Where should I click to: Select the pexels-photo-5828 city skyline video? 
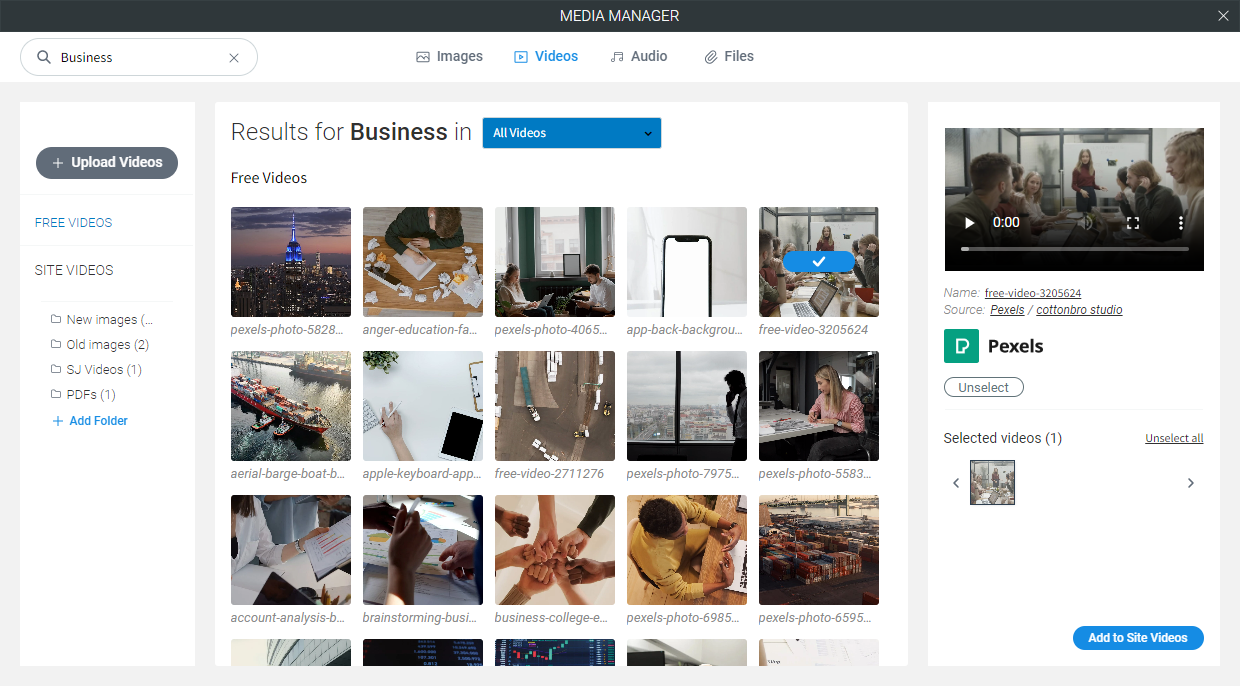click(291, 262)
